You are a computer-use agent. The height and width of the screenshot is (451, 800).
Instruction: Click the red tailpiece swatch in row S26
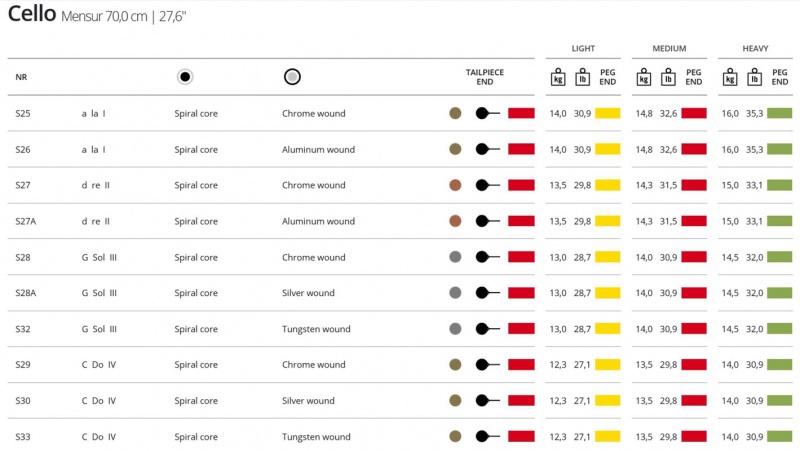tap(521, 149)
